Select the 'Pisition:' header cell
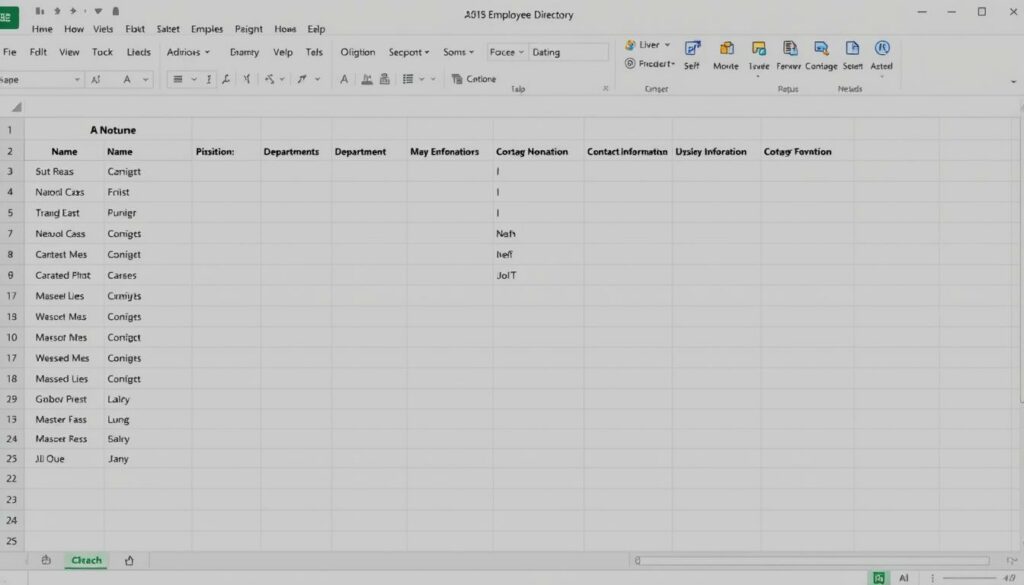The width and height of the screenshot is (1024, 585). [x=226, y=151]
